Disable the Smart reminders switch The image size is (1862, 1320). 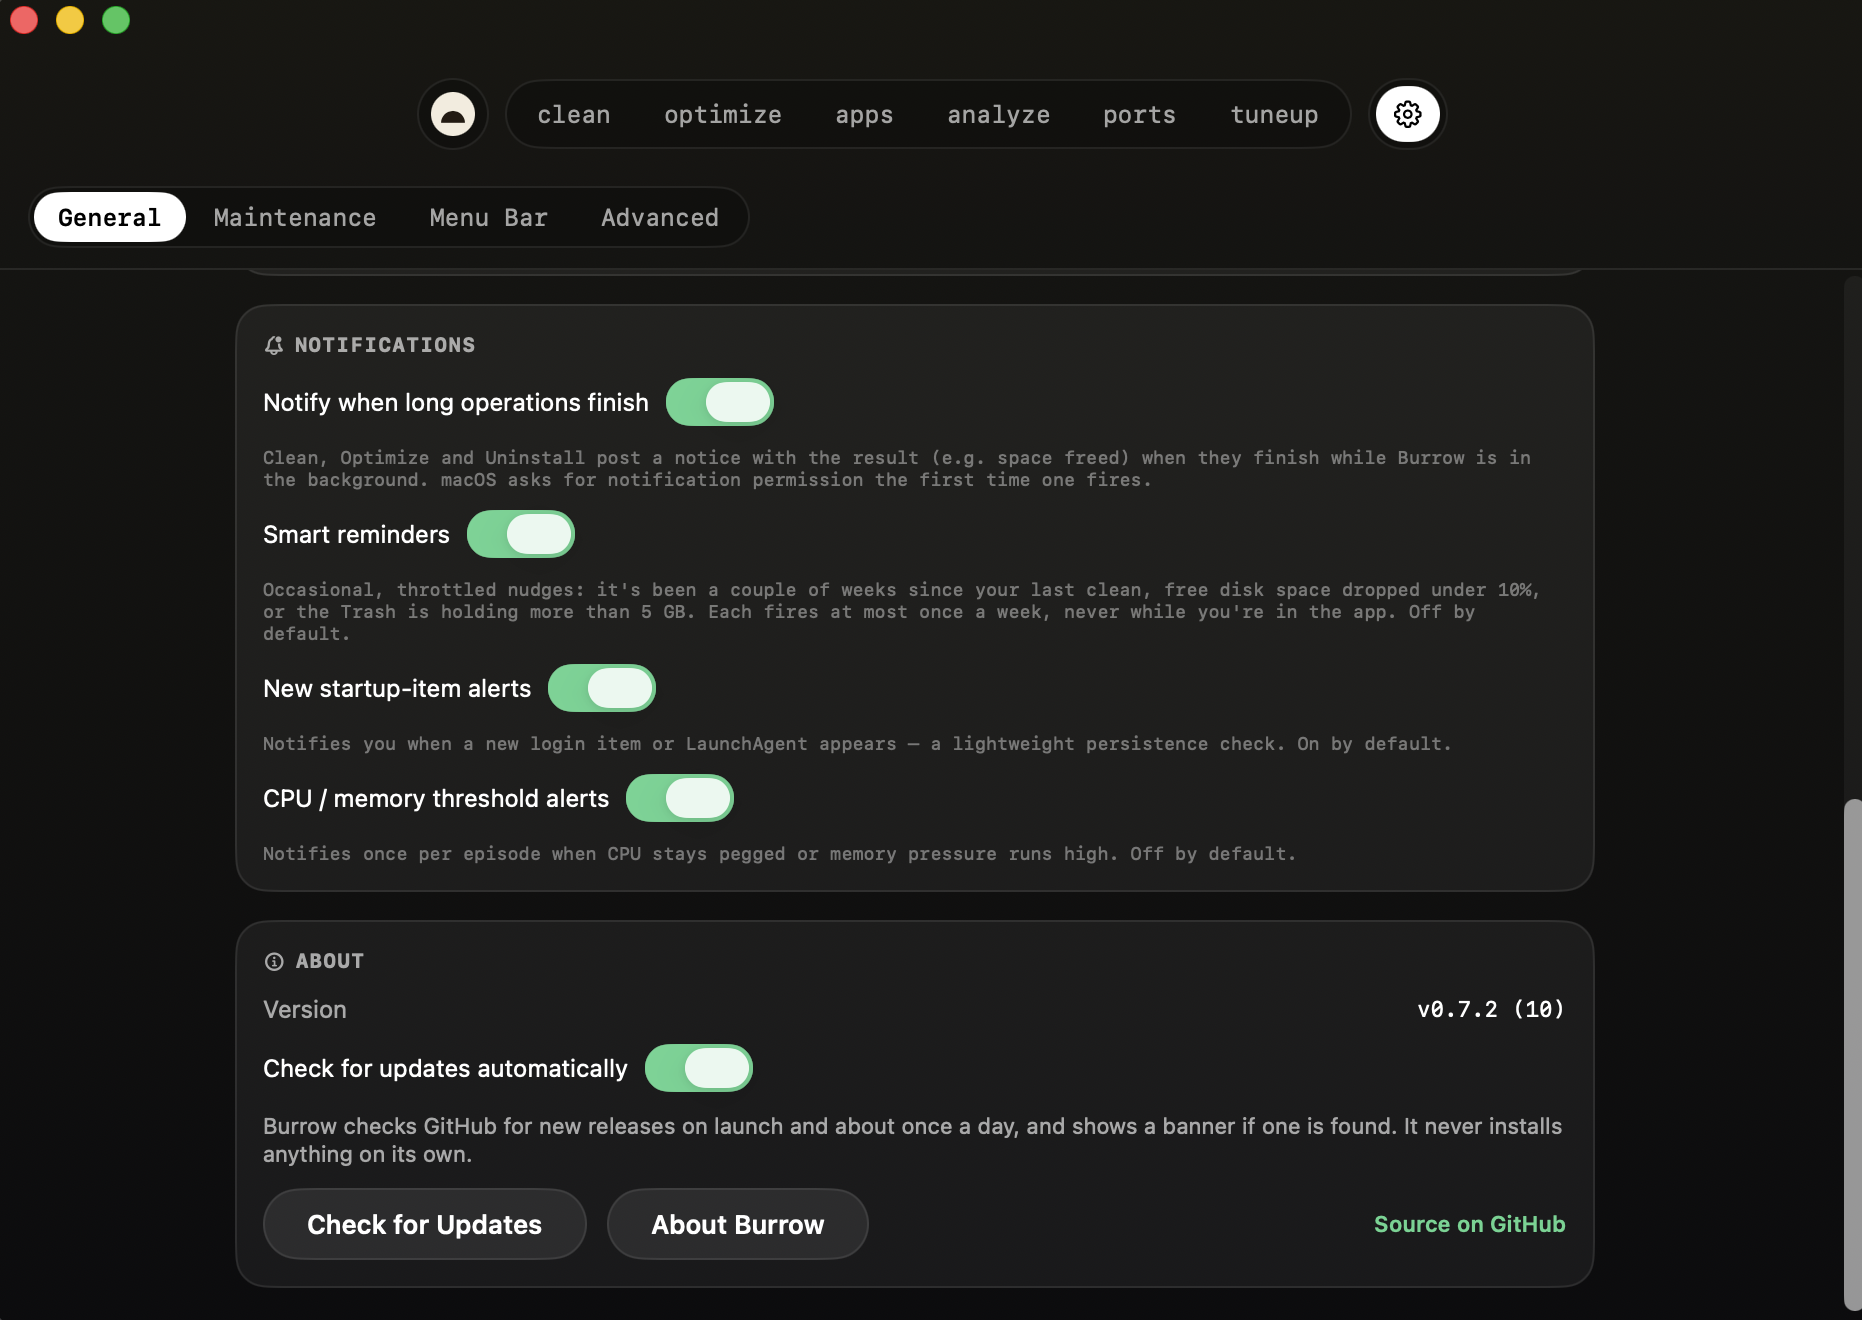(x=521, y=534)
